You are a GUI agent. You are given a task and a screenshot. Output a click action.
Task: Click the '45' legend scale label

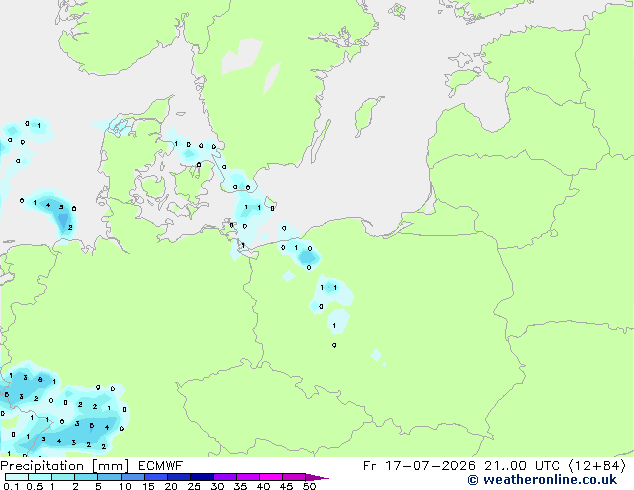(x=286, y=486)
